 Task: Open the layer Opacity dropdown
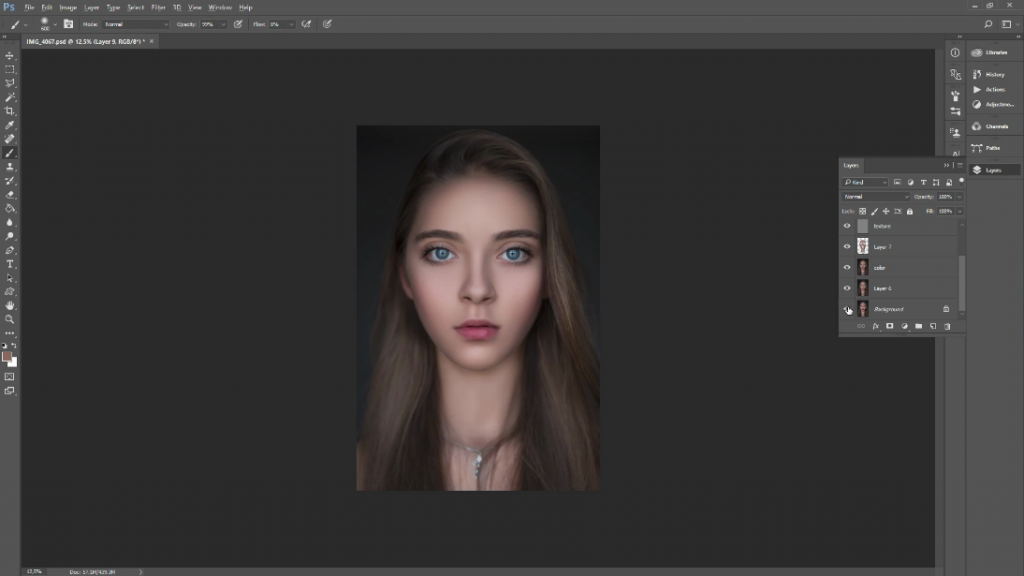tap(959, 197)
